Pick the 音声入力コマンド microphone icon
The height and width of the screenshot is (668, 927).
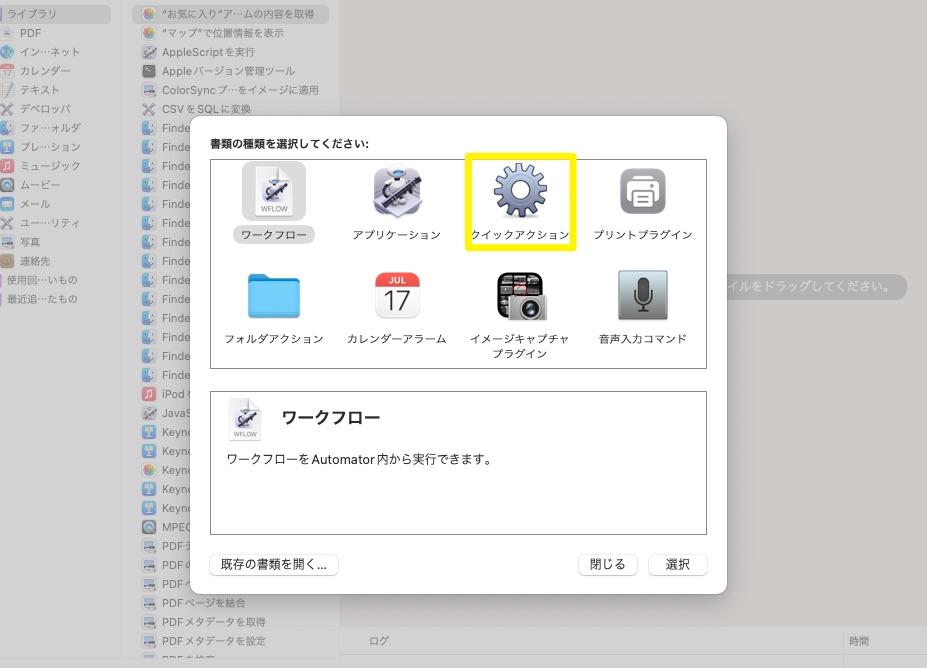tap(642, 296)
